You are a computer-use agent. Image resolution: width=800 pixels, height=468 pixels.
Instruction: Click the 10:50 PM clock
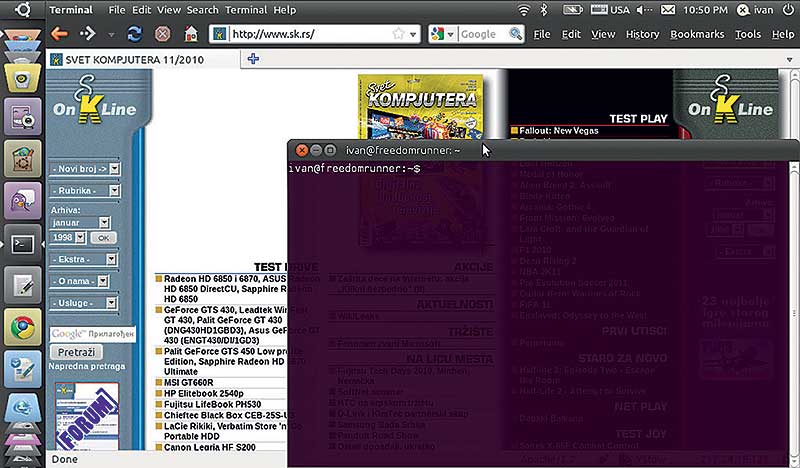coord(705,10)
